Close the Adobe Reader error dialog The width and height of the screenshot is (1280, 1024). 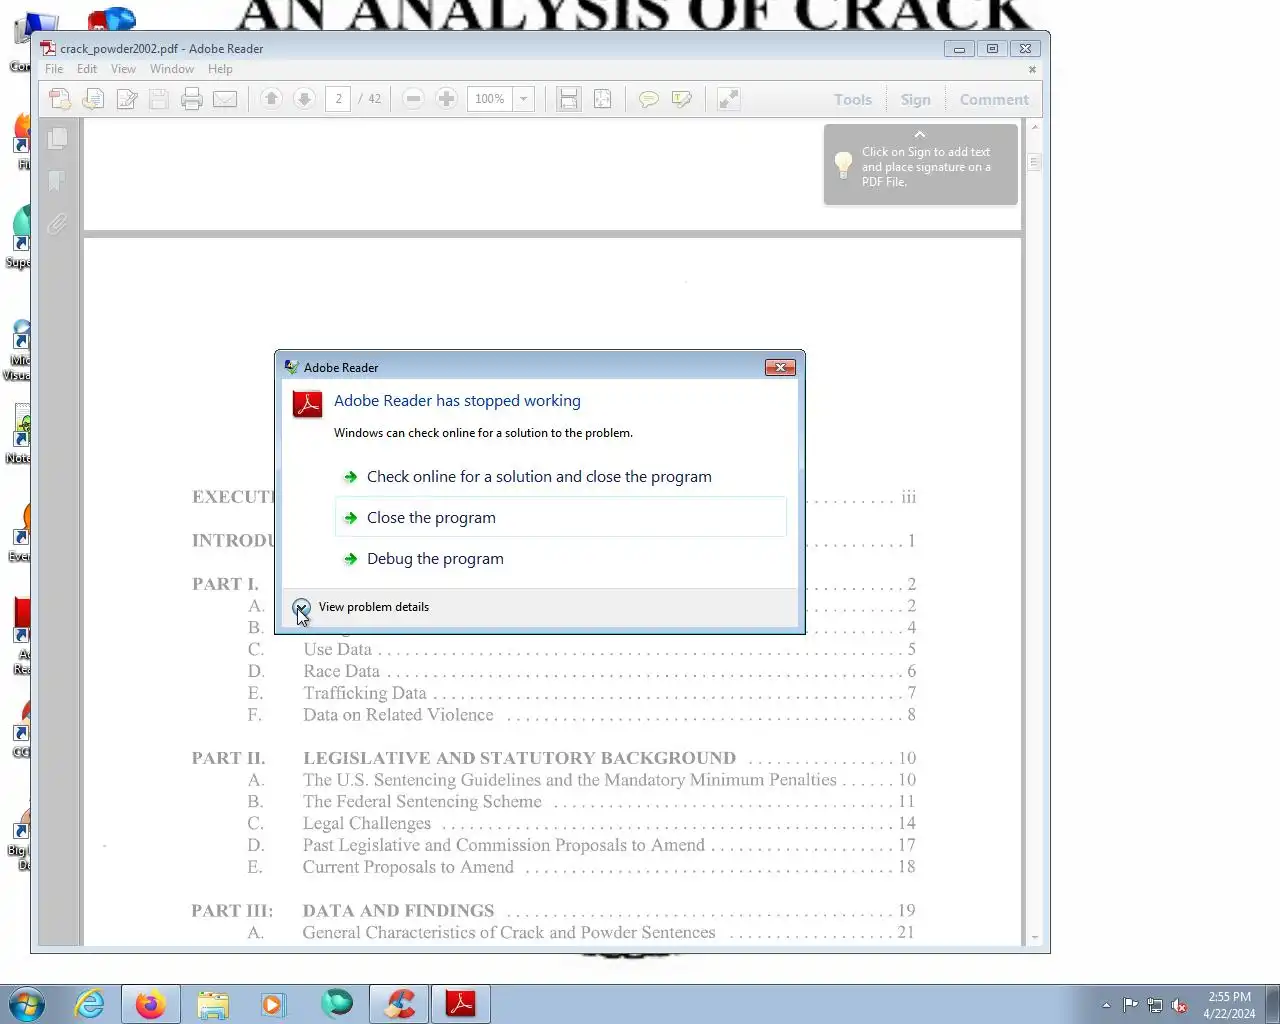click(x=780, y=368)
